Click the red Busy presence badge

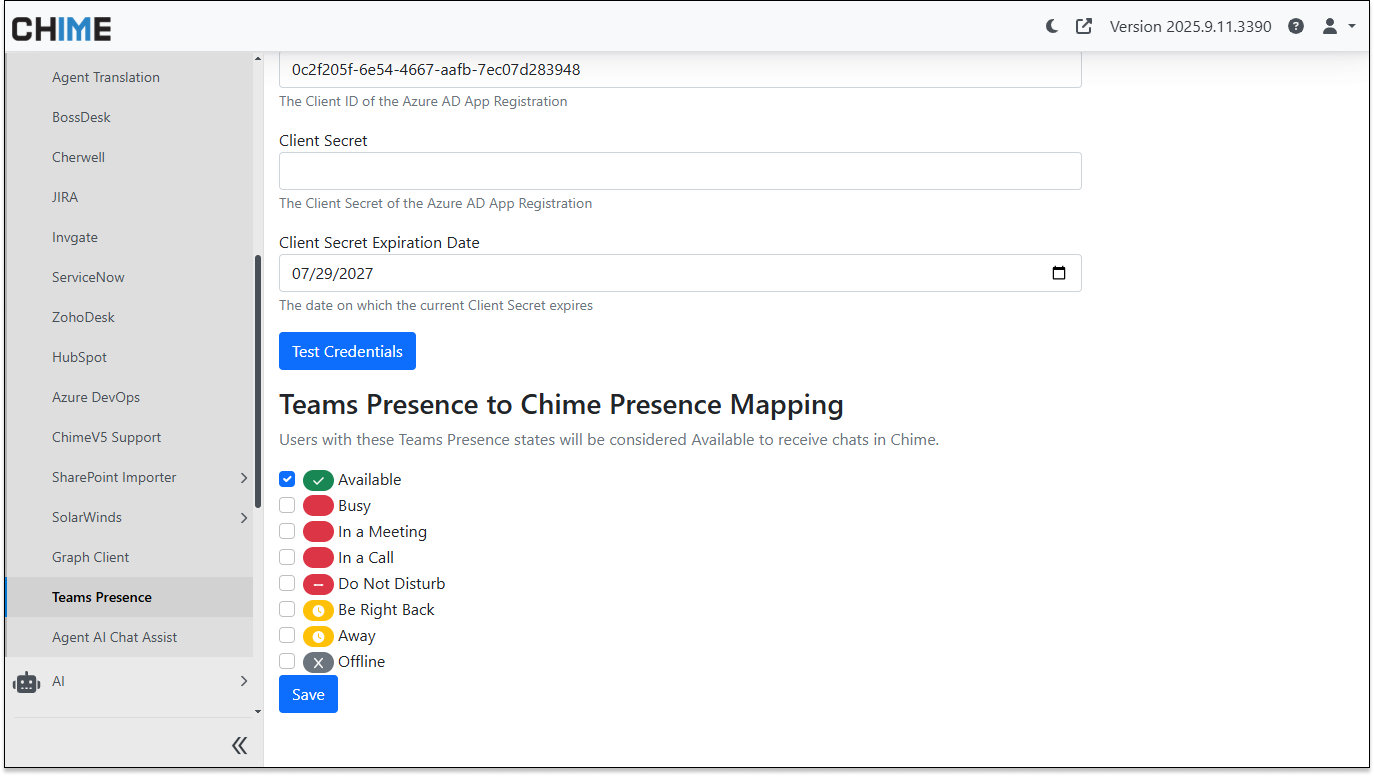318,506
